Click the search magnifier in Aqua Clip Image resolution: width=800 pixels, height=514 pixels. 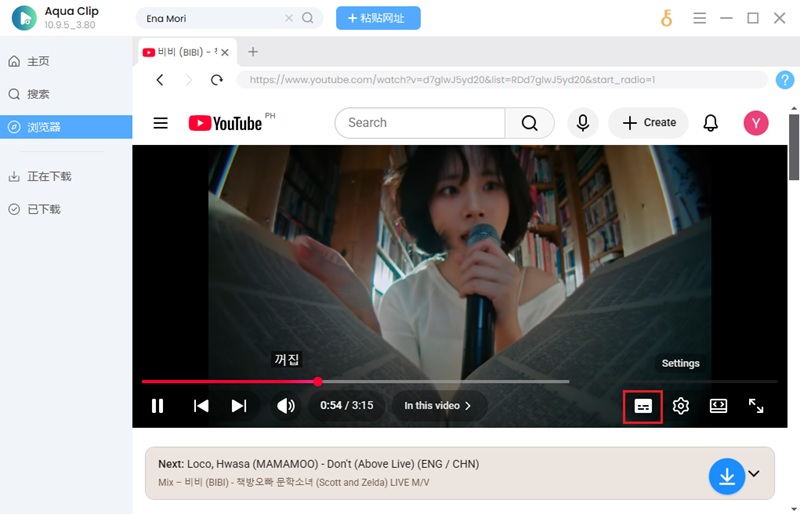(x=308, y=18)
